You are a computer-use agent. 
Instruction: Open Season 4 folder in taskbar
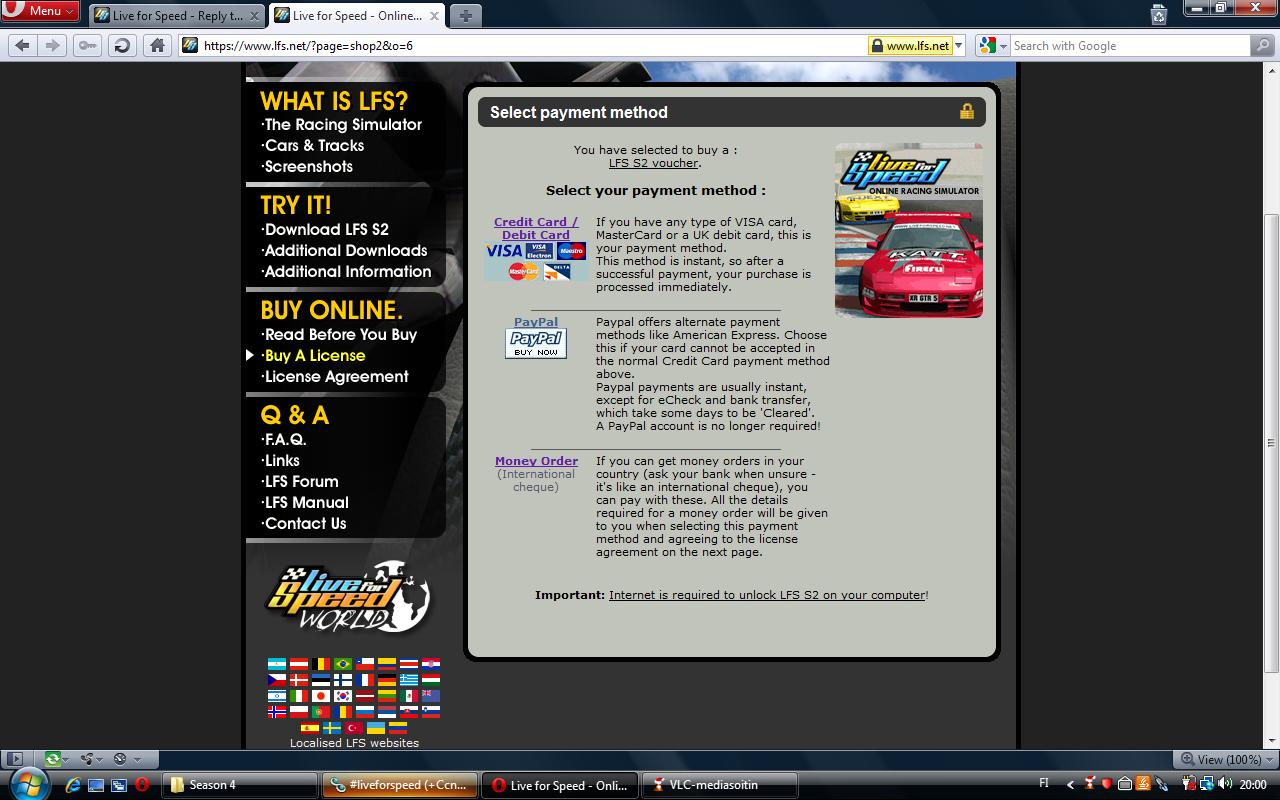[x=242, y=785]
